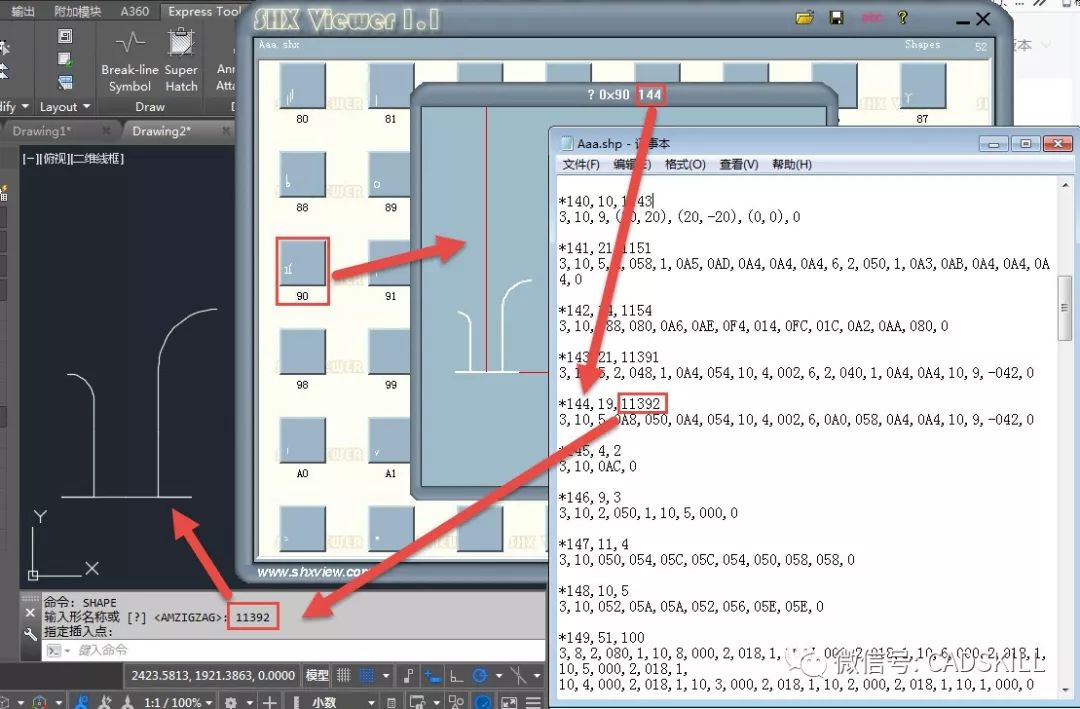
Task: Open Notepad 帮助(H) menu
Action: [x=791, y=165]
